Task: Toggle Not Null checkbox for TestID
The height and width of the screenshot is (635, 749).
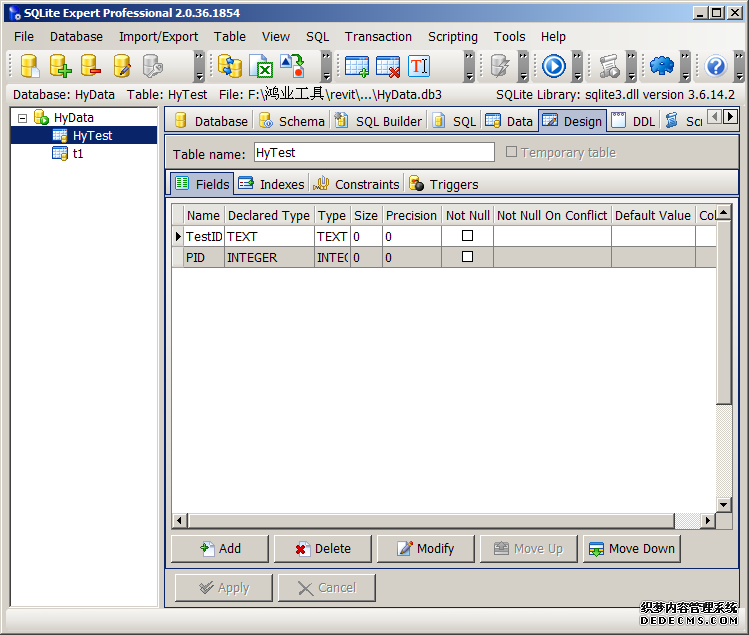Action: 467,236
